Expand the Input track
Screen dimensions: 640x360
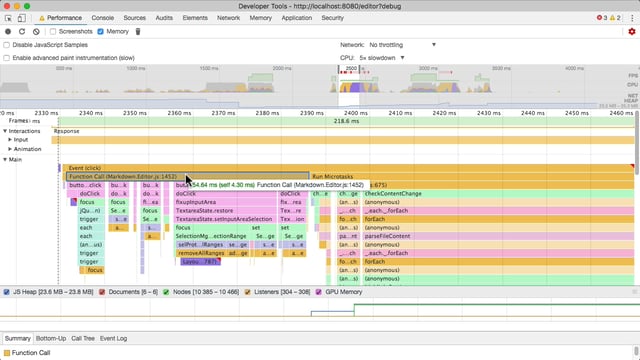[10, 140]
